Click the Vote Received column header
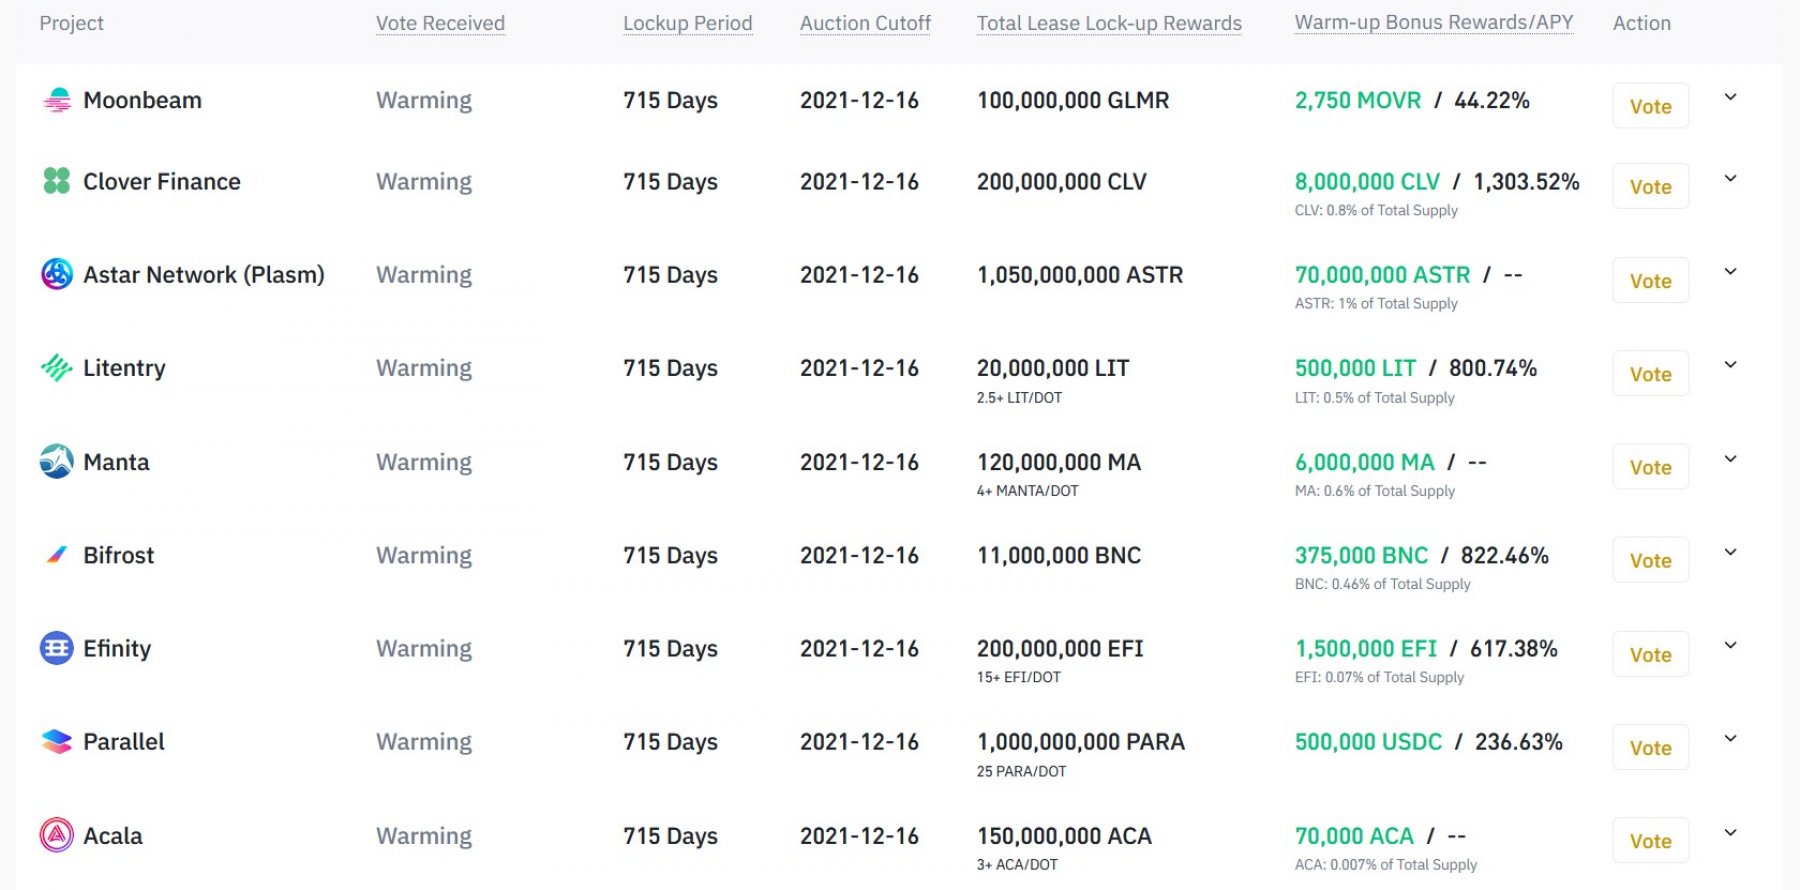Image resolution: width=1800 pixels, height=890 pixels. click(440, 23)
